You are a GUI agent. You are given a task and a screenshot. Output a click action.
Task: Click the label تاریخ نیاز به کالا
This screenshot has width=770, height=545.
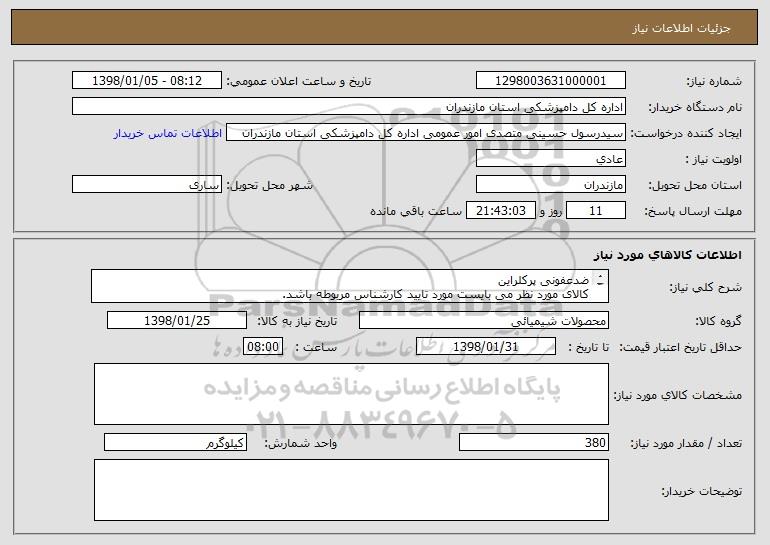pos(297,322)
